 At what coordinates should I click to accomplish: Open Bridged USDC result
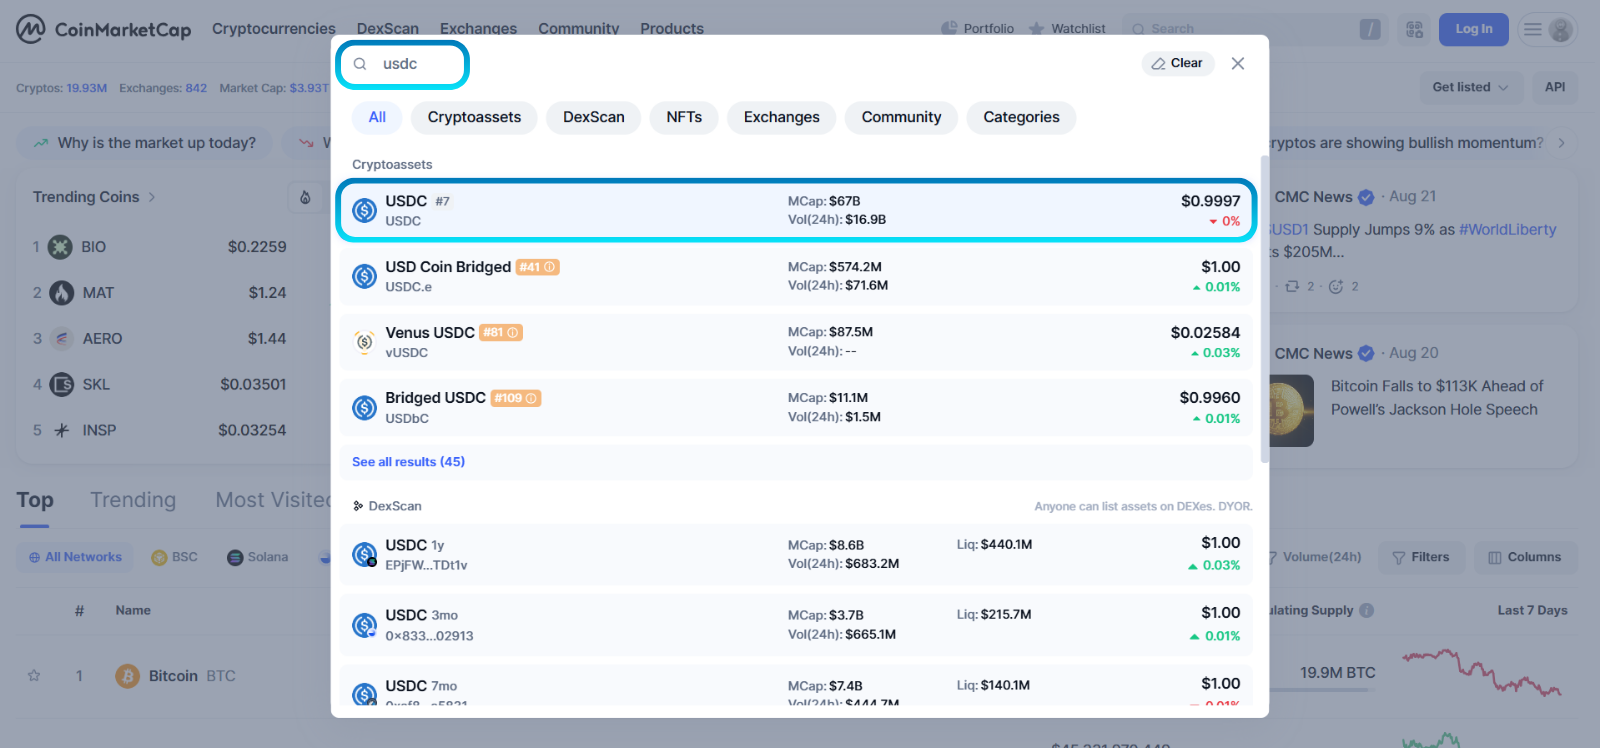point(796,407)
